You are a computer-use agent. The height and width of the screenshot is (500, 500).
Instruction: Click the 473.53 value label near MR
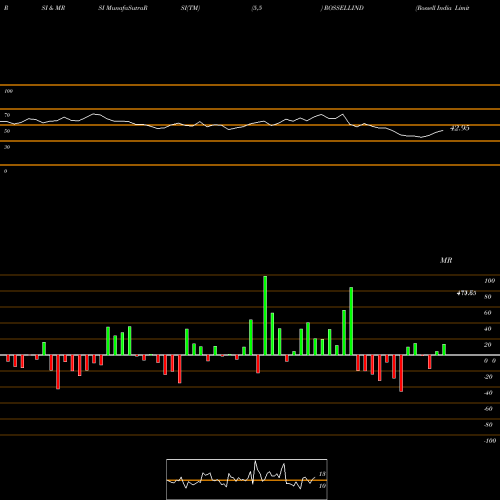point(466,293)
